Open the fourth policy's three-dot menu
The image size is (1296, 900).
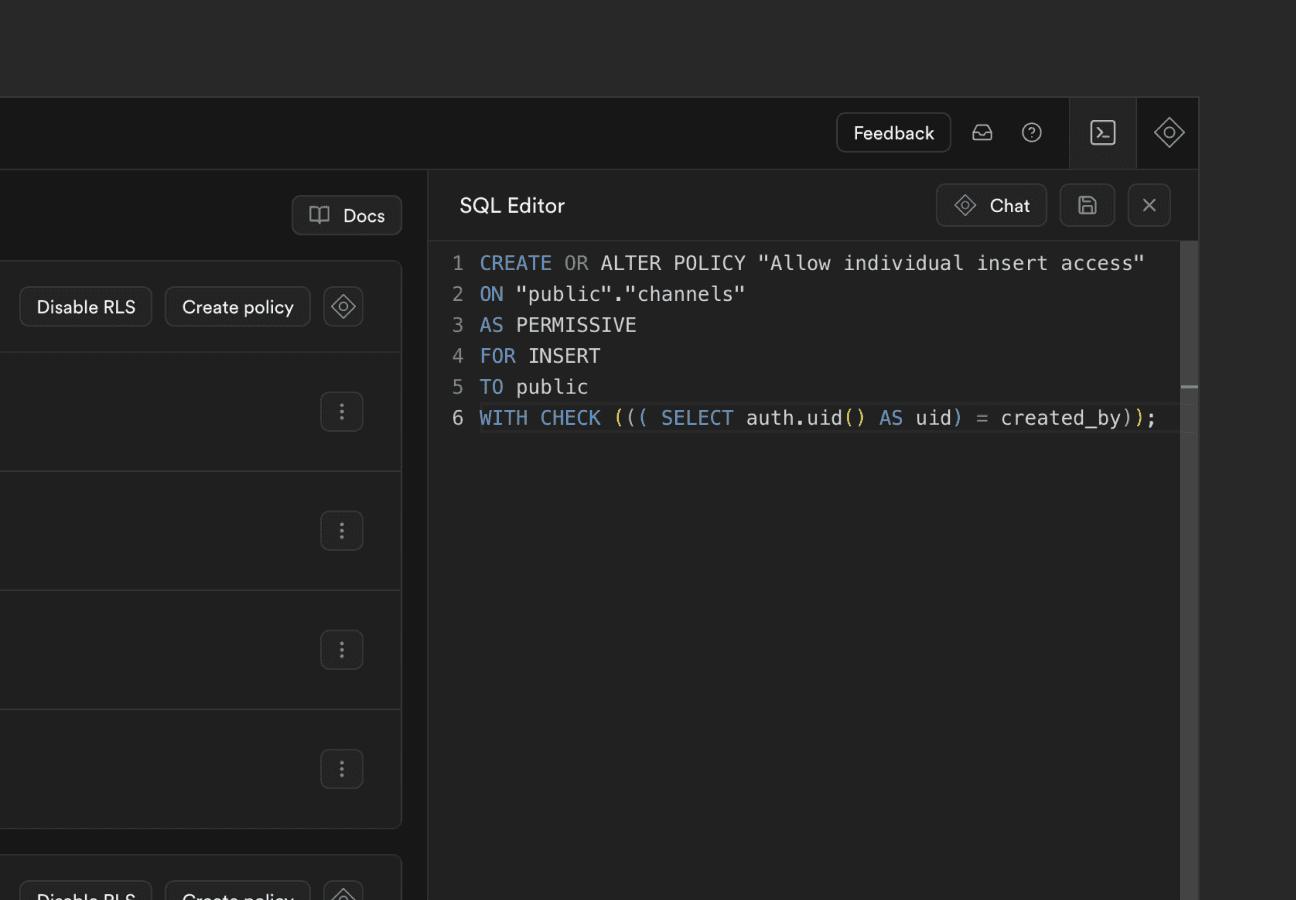coord(342,769)
